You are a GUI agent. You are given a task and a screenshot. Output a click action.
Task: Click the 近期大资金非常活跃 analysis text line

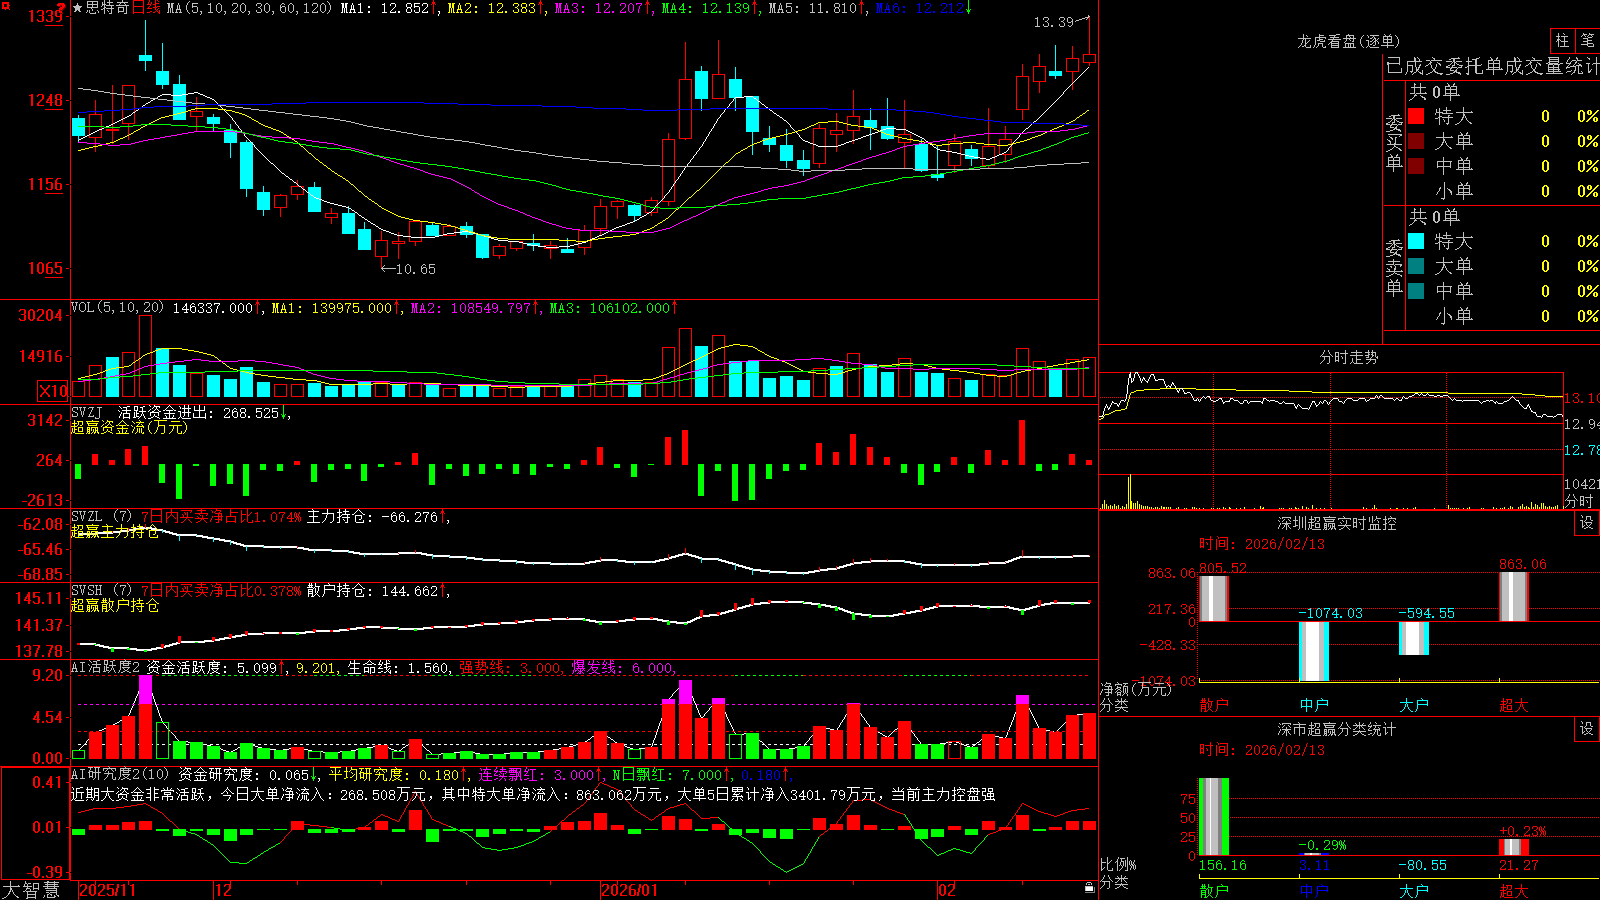pyautogui.click(x=533, y=794)
